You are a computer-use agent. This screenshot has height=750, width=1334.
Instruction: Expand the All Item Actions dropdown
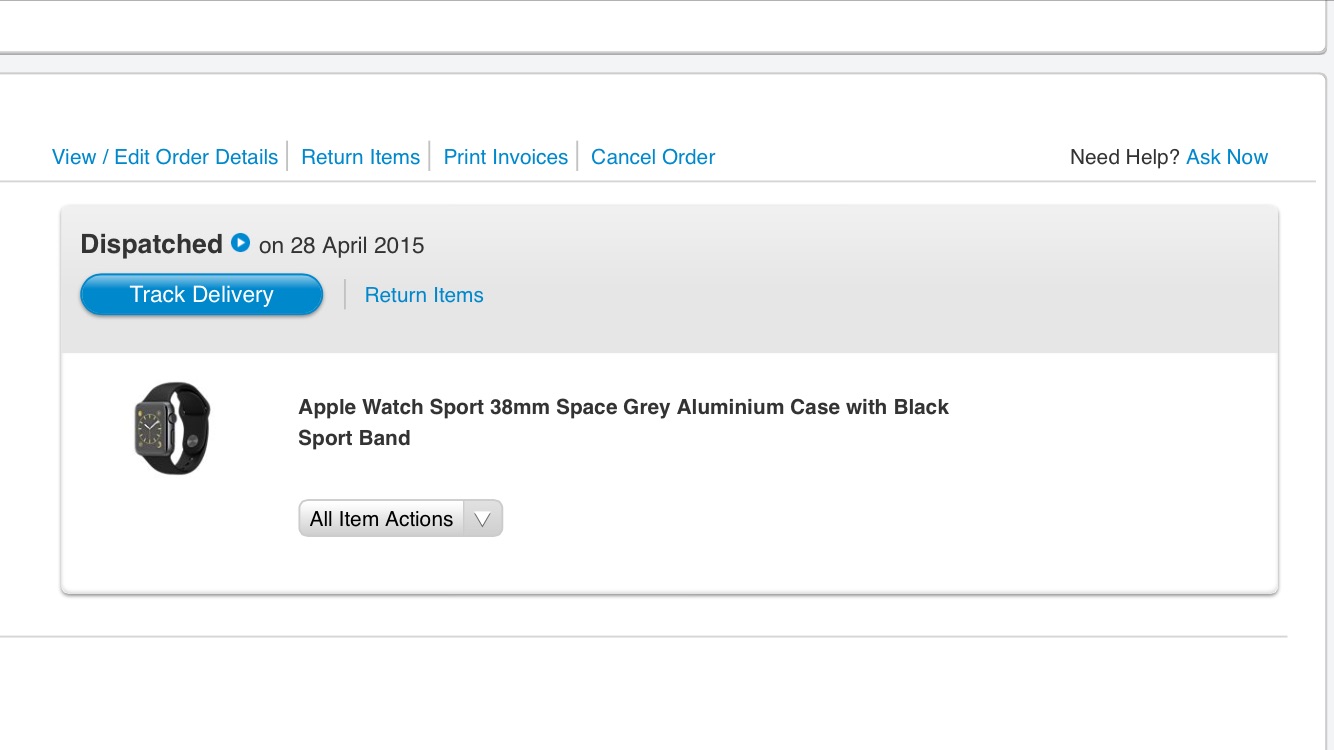[x=400, y=519]
